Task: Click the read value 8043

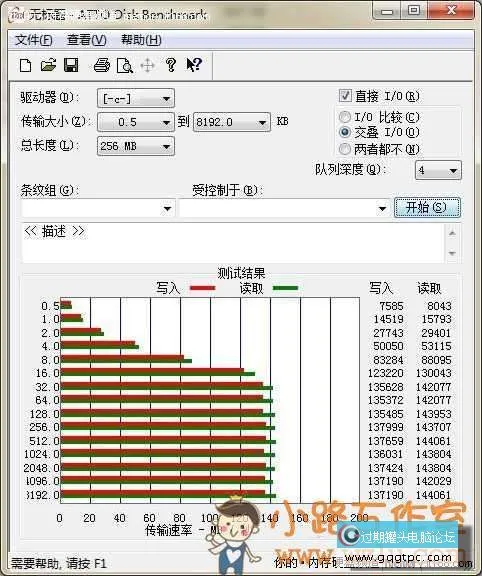Action: click(439, 306)
